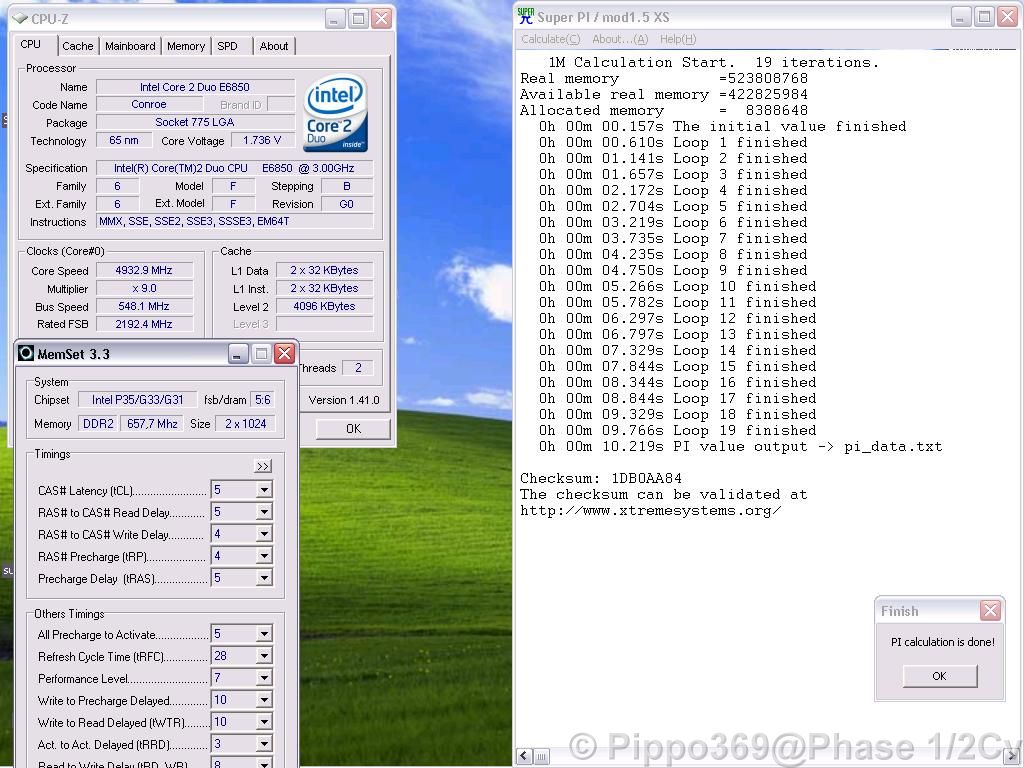
Task: Click the Rated FSB value 2192.4 MHz
Action: [144, 324]
